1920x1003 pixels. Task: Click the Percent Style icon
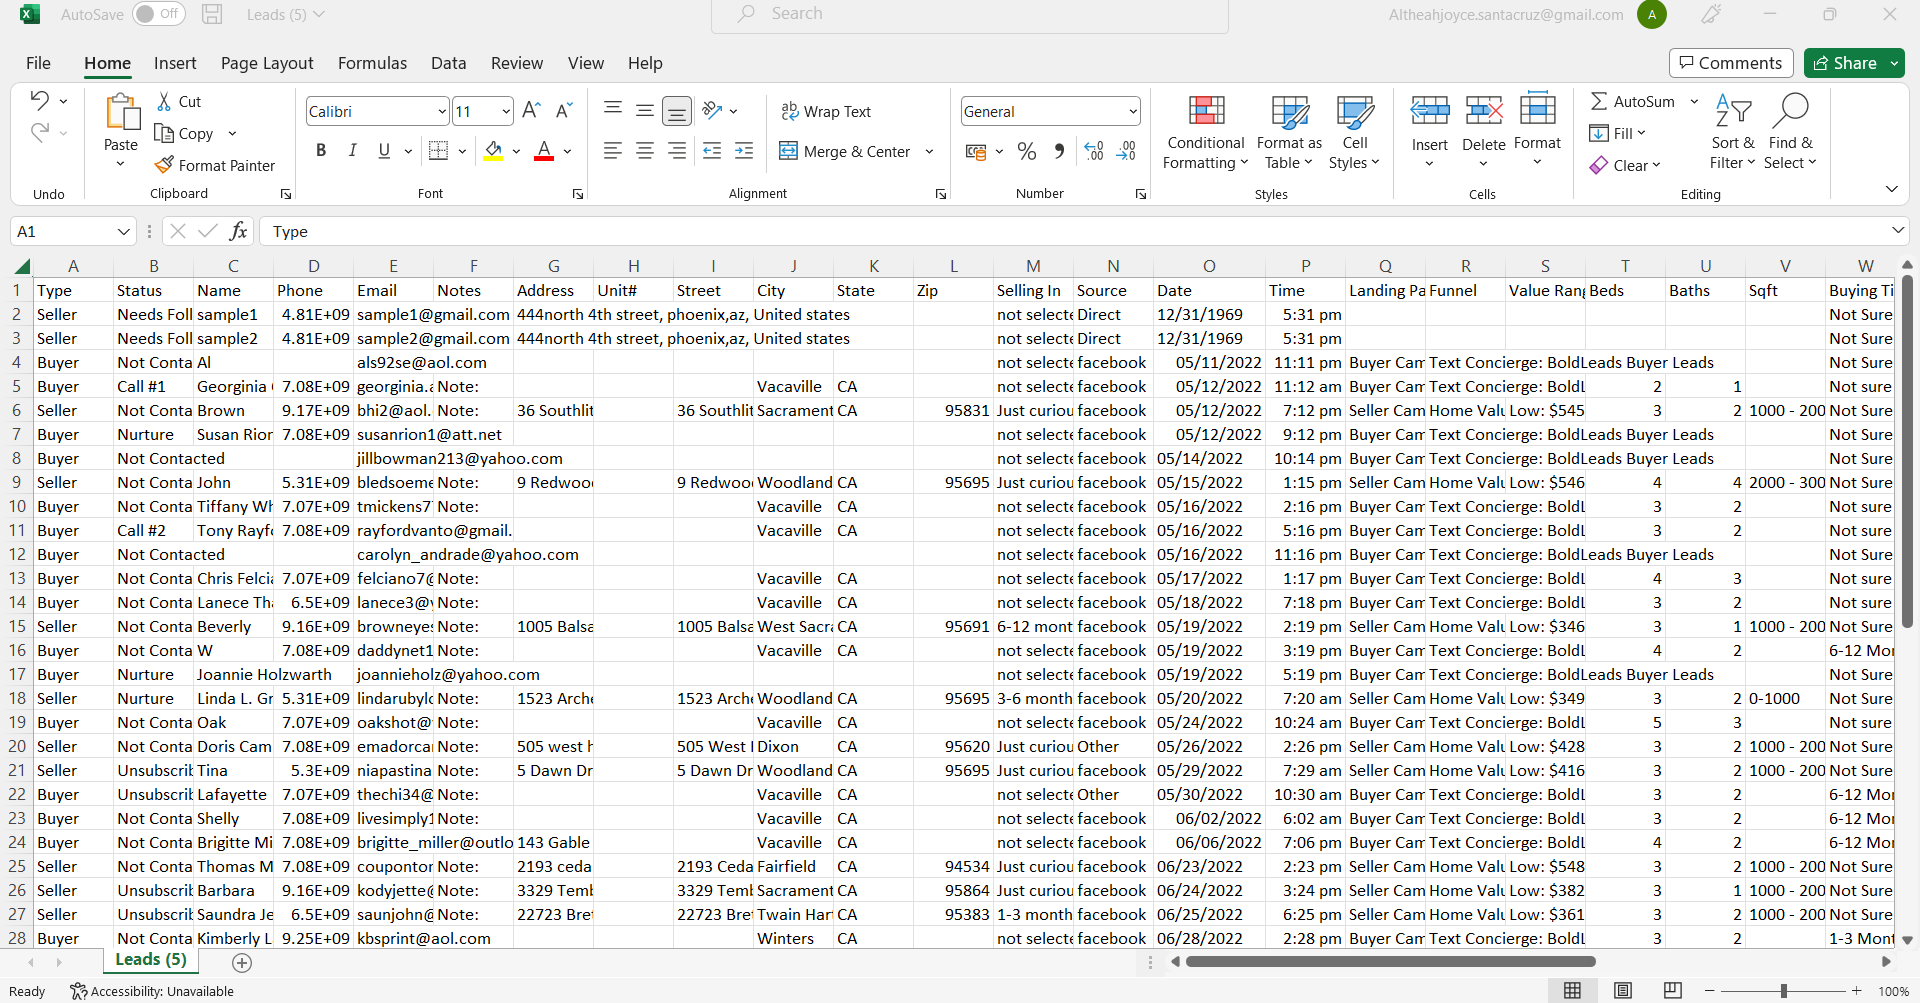[1026, 151]
